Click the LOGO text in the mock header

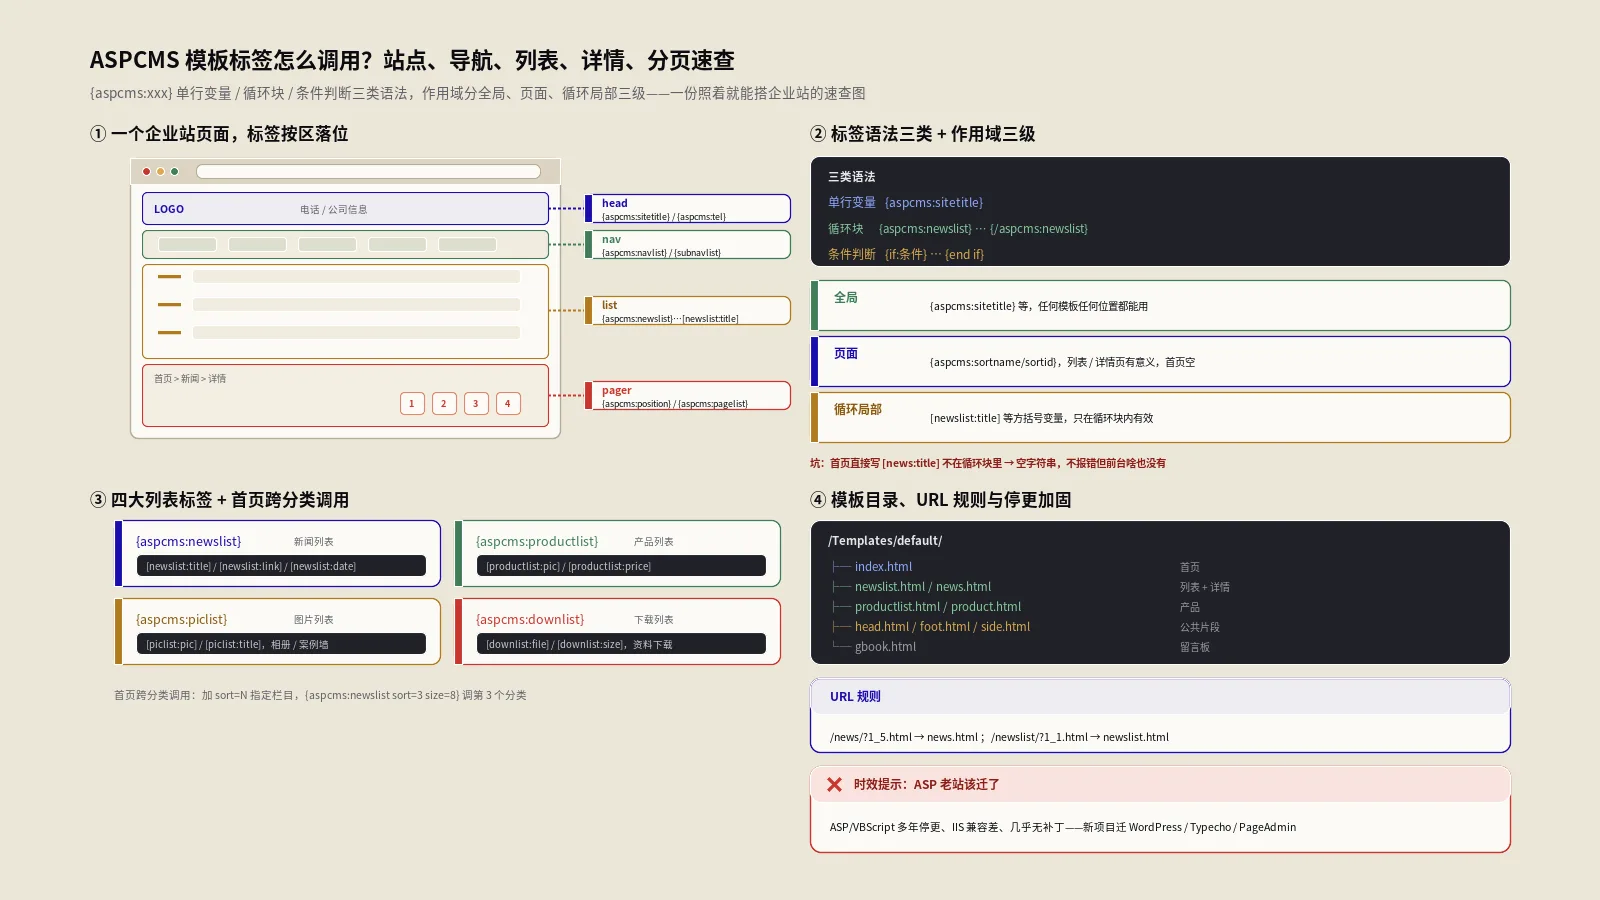tap(169, 210)
